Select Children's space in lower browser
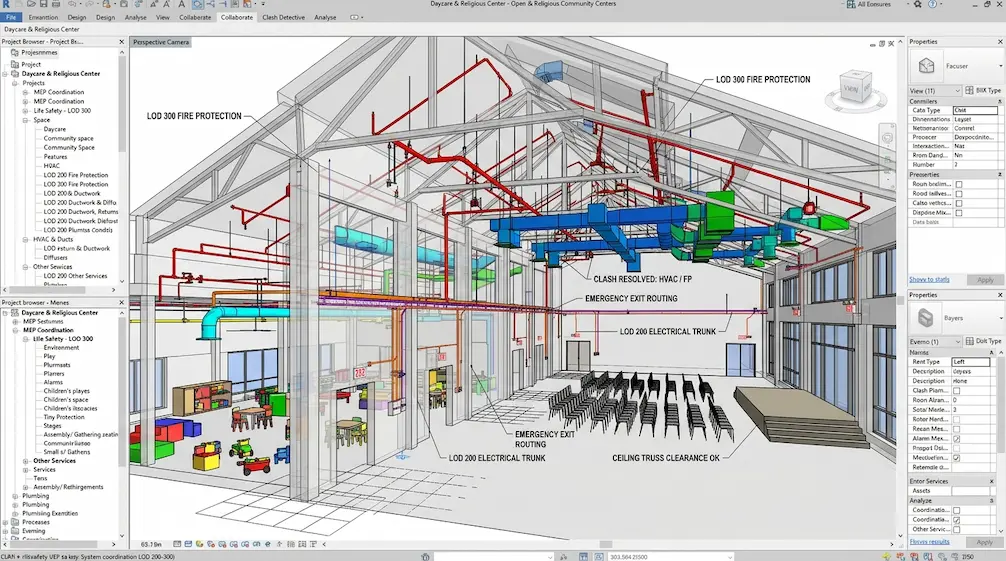The image size is (1006, 561). coord(66,399)
